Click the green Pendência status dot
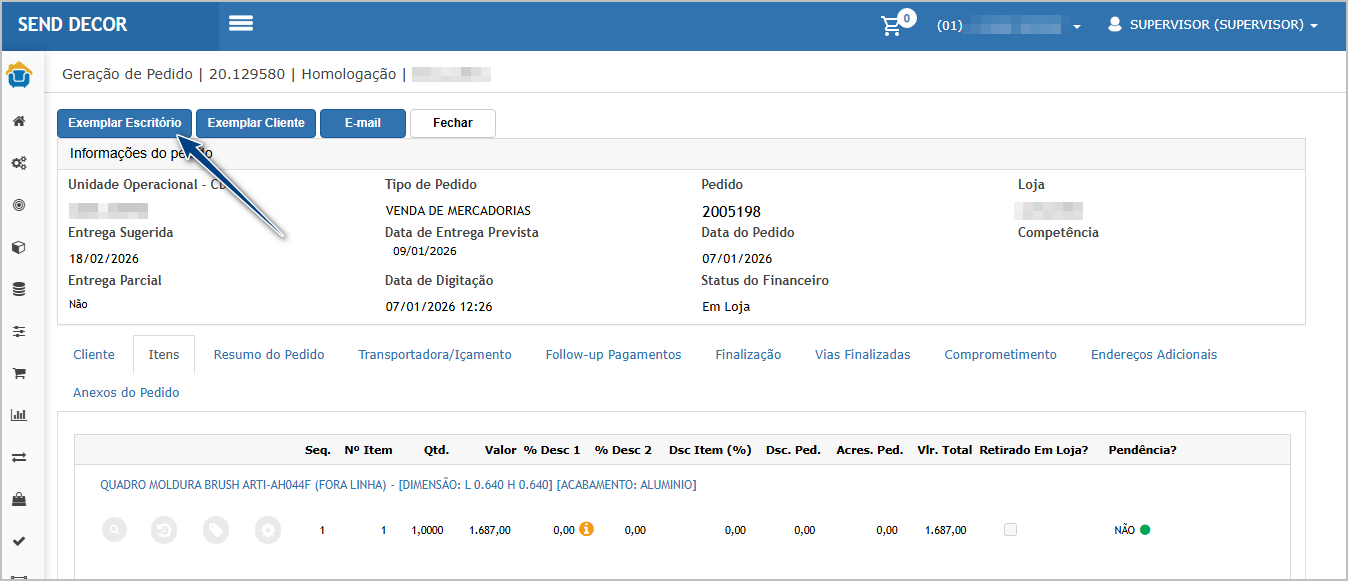Viewport: 1348px width, 581px height. pos(1145,530)
